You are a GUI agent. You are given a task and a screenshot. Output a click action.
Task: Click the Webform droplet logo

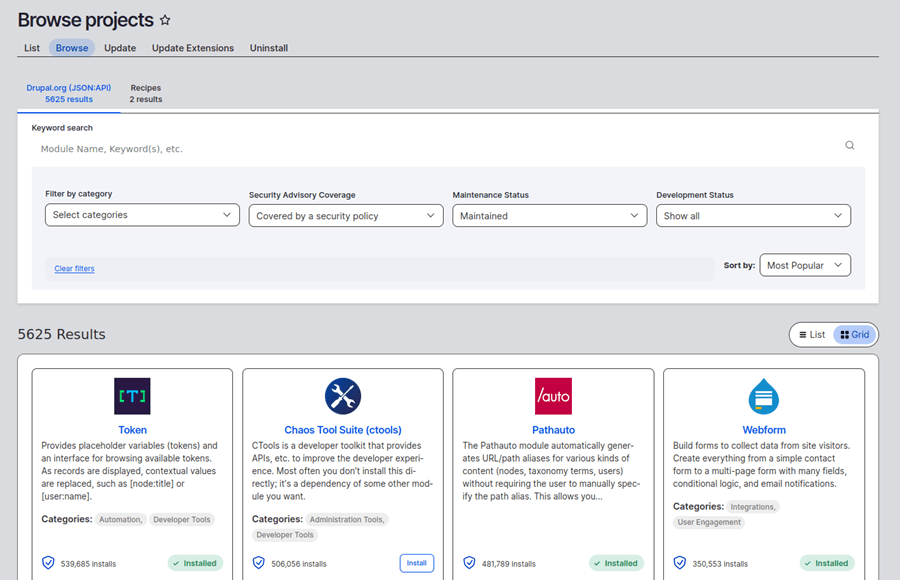pyautogui.click(x=764, y=396)
